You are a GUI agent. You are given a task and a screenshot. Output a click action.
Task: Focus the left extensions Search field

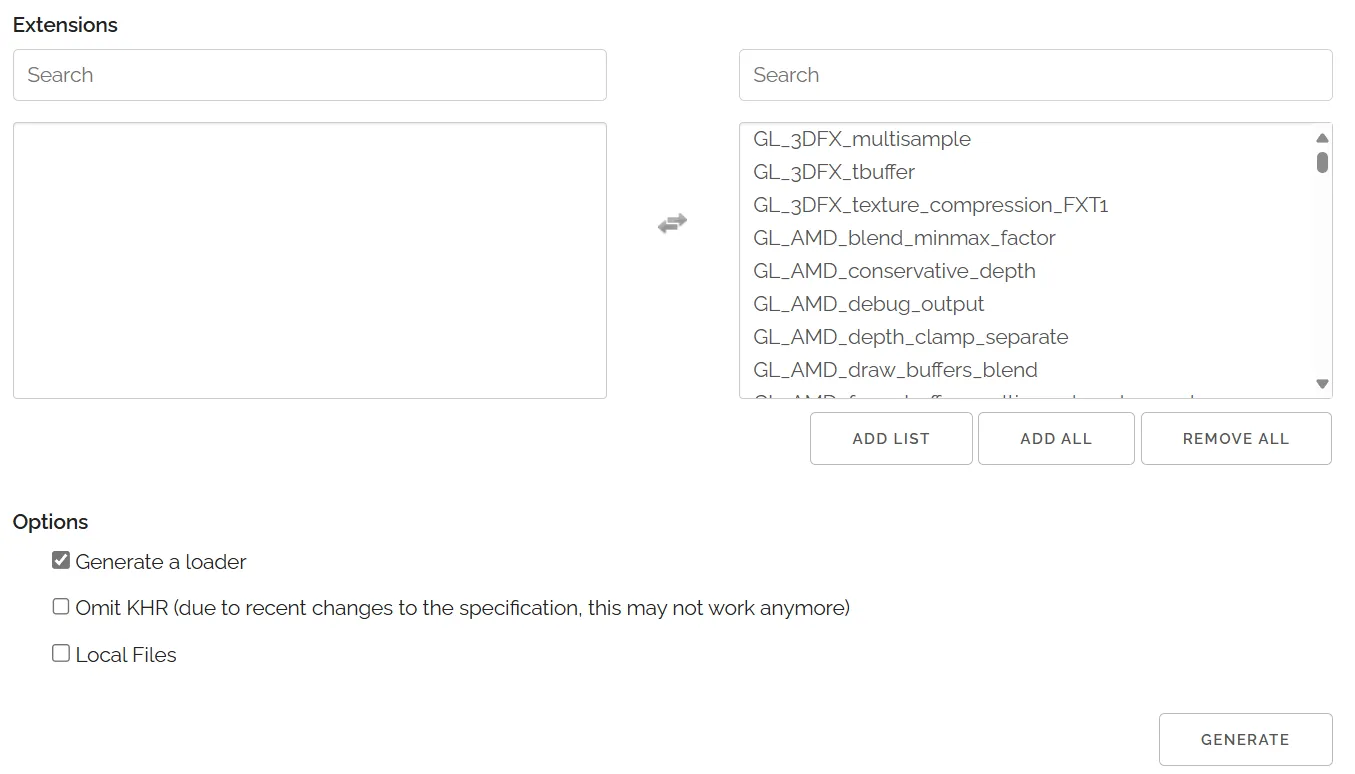click(310, 75)
